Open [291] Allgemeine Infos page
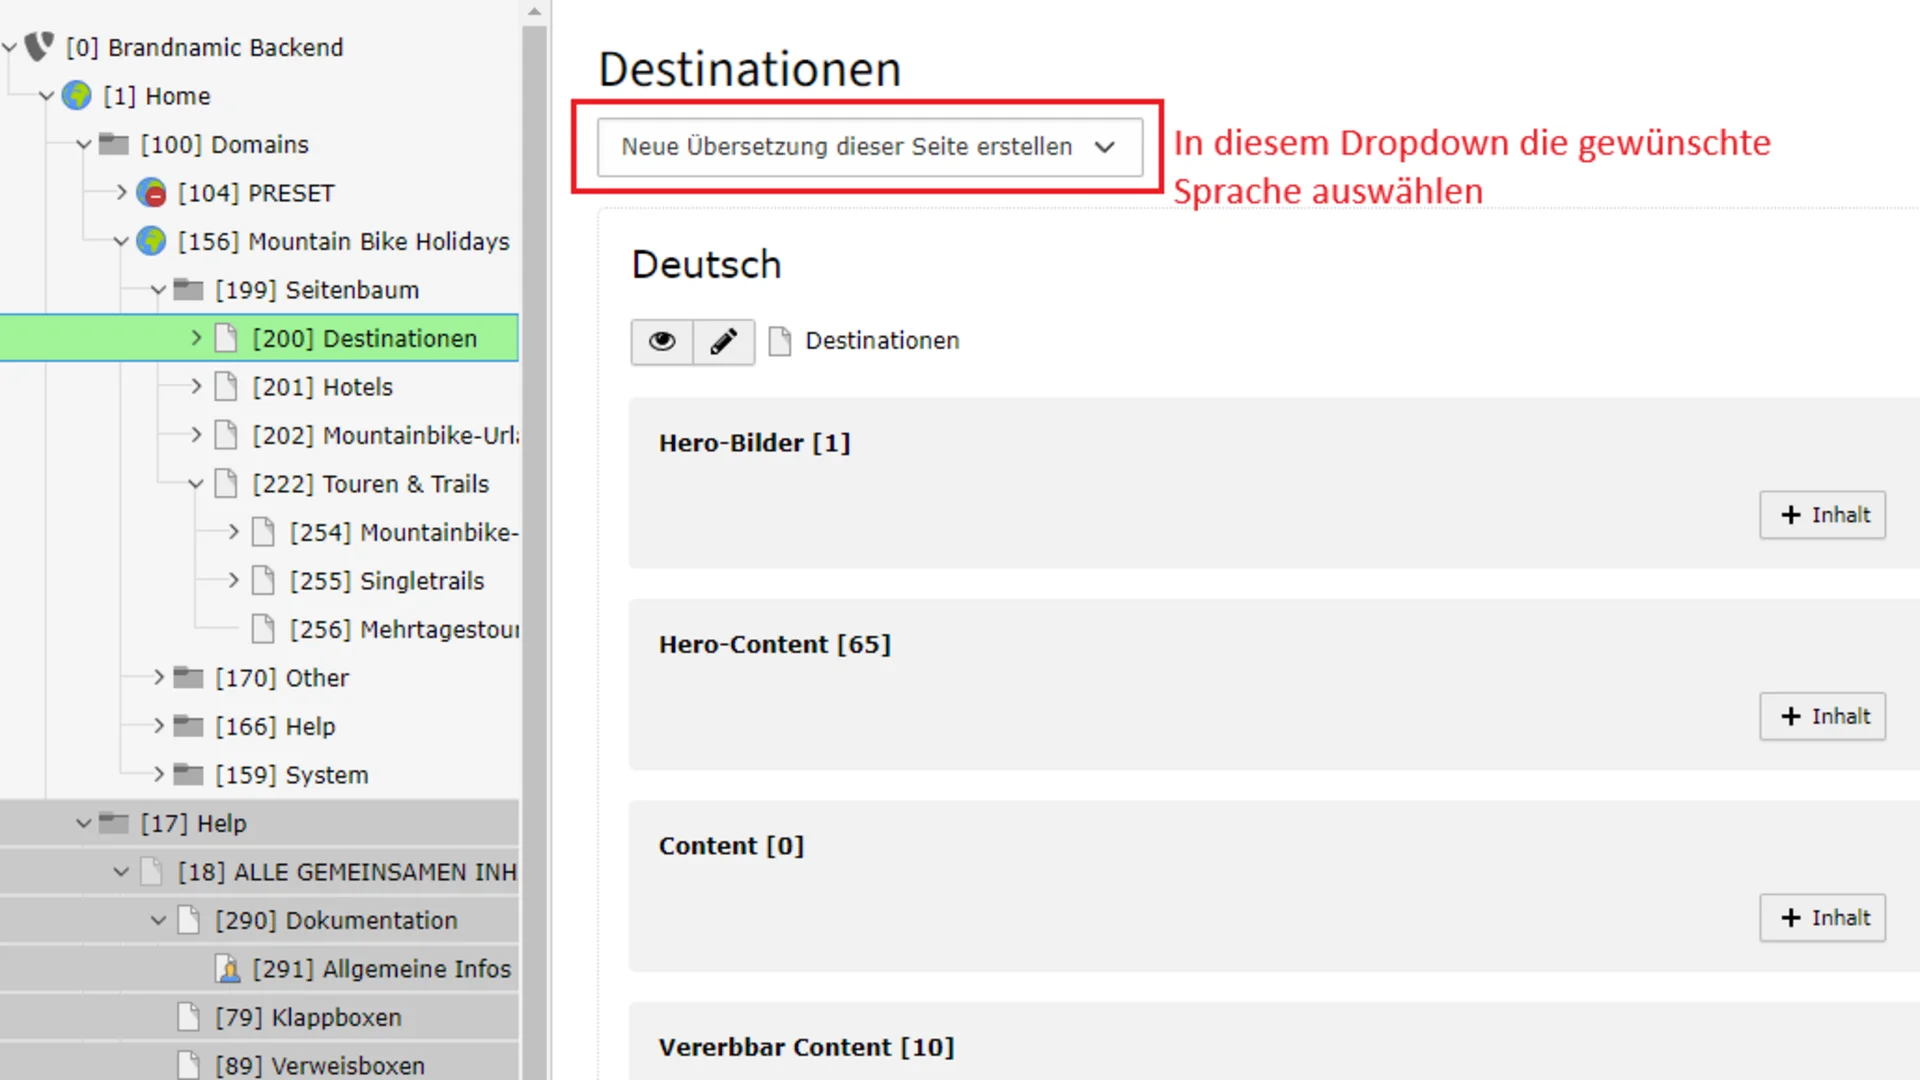Image resolution: width=1920 pixels, height=1080 pixels. [381, 969]
